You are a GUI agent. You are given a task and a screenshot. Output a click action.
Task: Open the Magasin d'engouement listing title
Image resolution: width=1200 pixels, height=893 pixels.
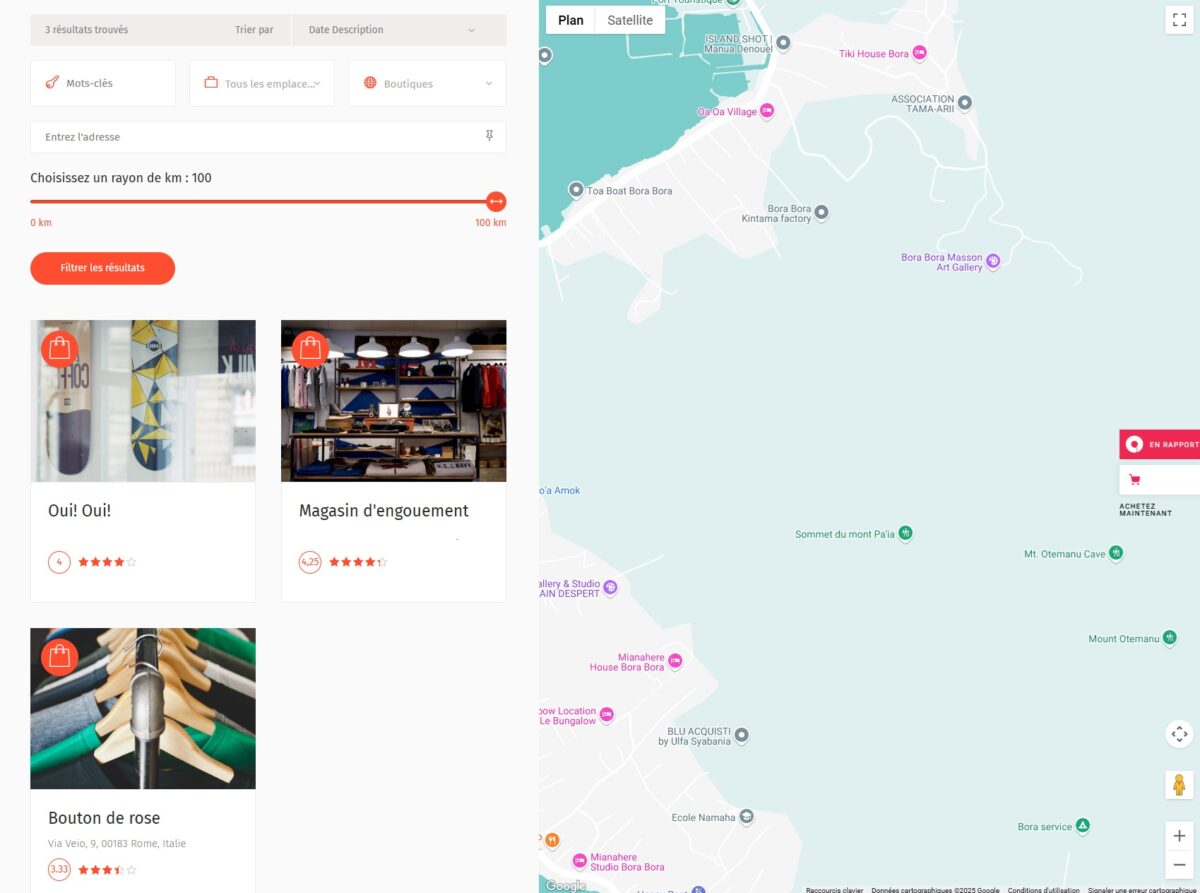pos(383,510)
